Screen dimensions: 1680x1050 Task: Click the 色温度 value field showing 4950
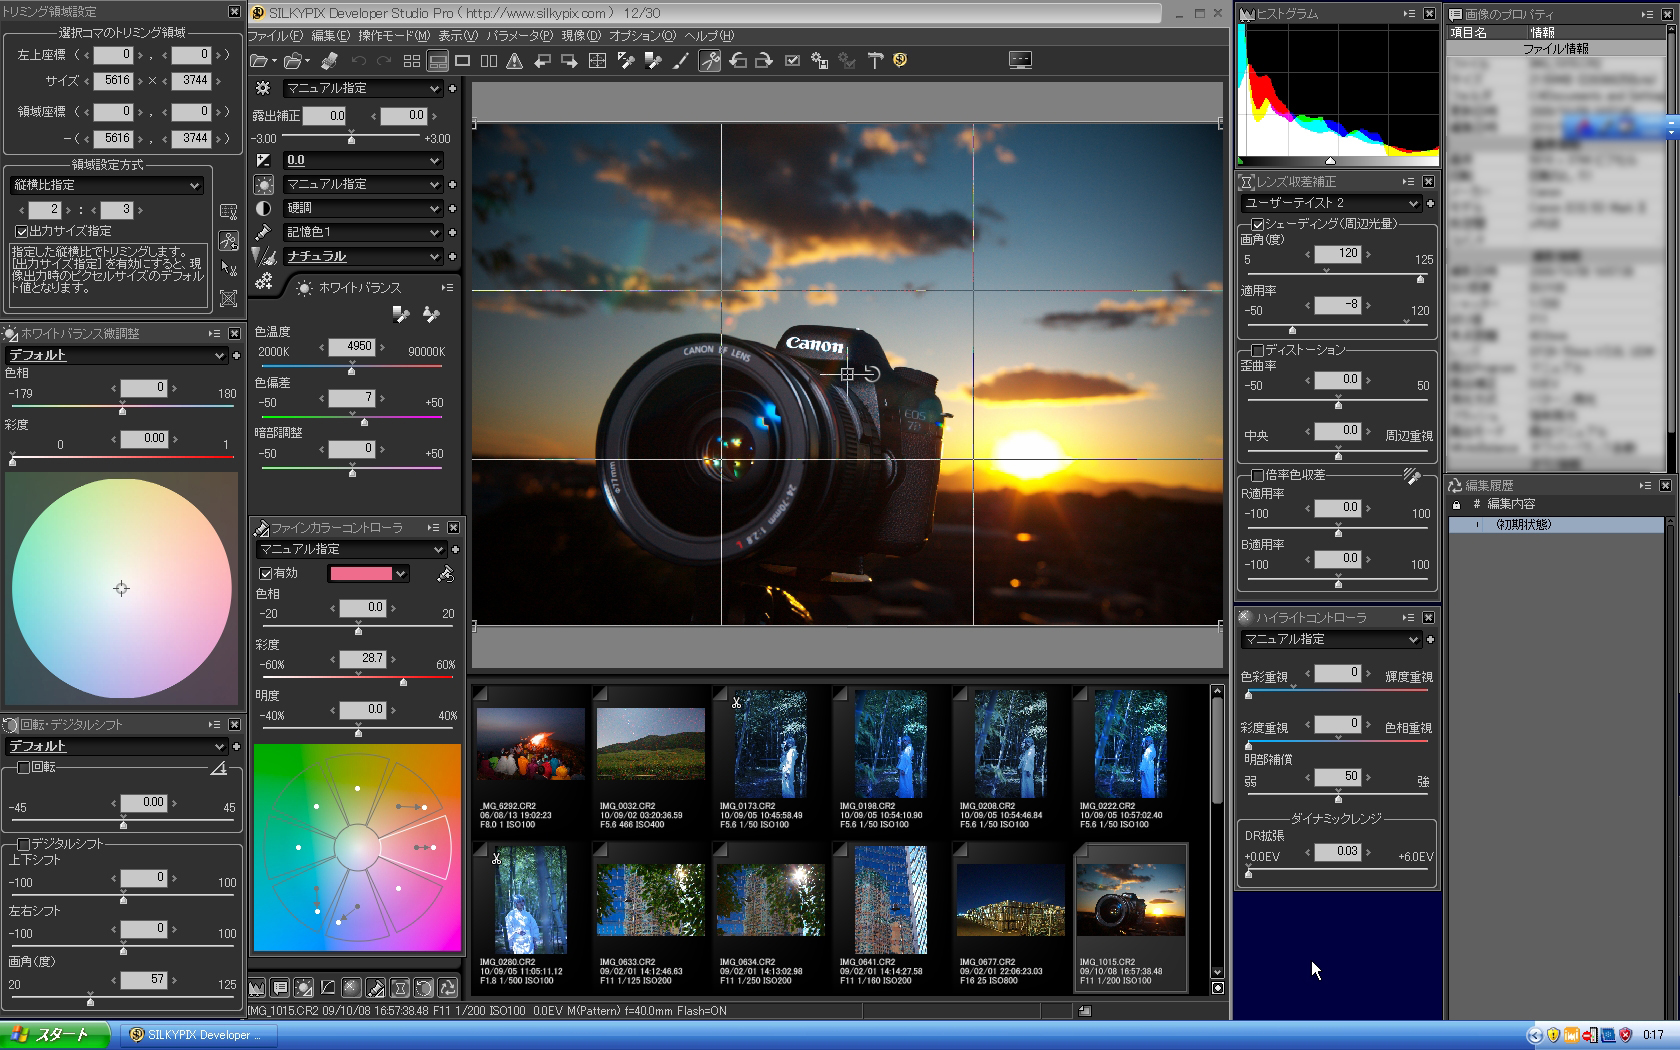tap(352, 347)
